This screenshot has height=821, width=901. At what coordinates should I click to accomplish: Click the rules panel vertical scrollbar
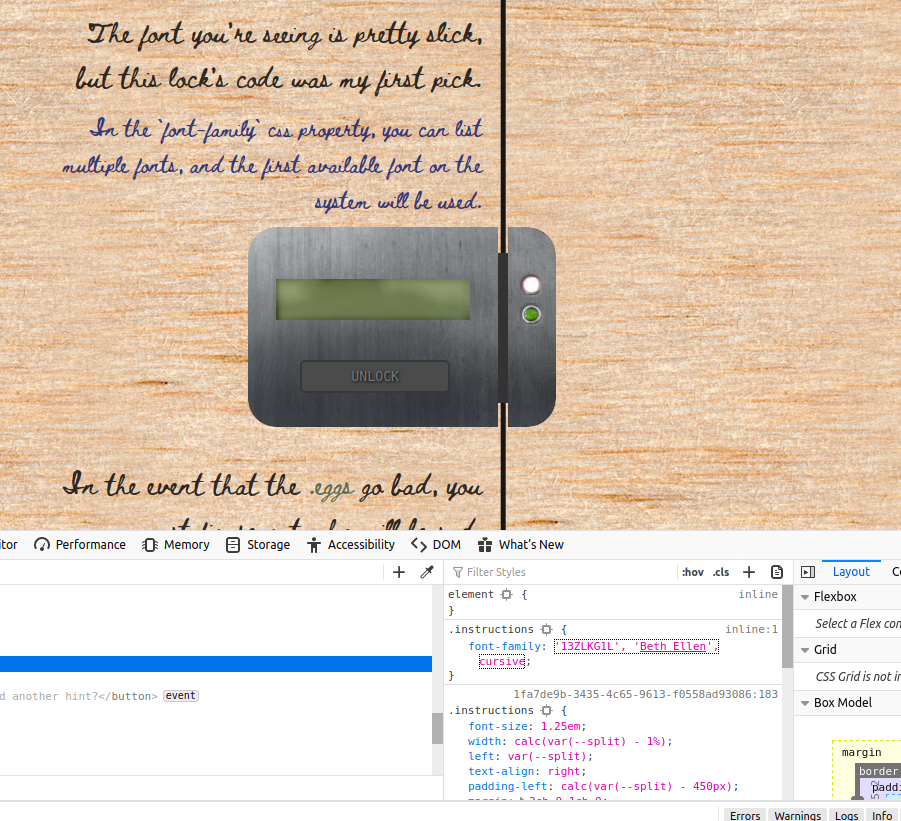coord(787,627)
